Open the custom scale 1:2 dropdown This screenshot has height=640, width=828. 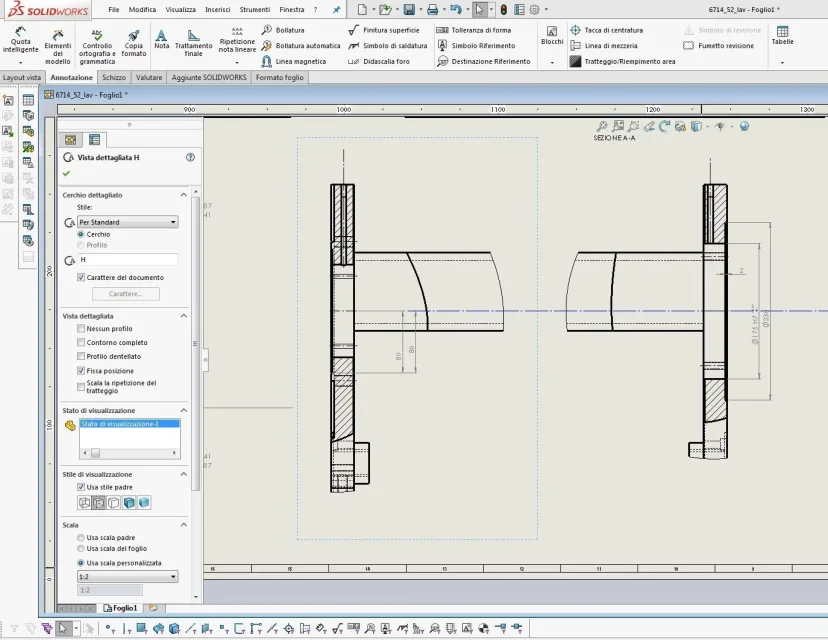(128, 577)
